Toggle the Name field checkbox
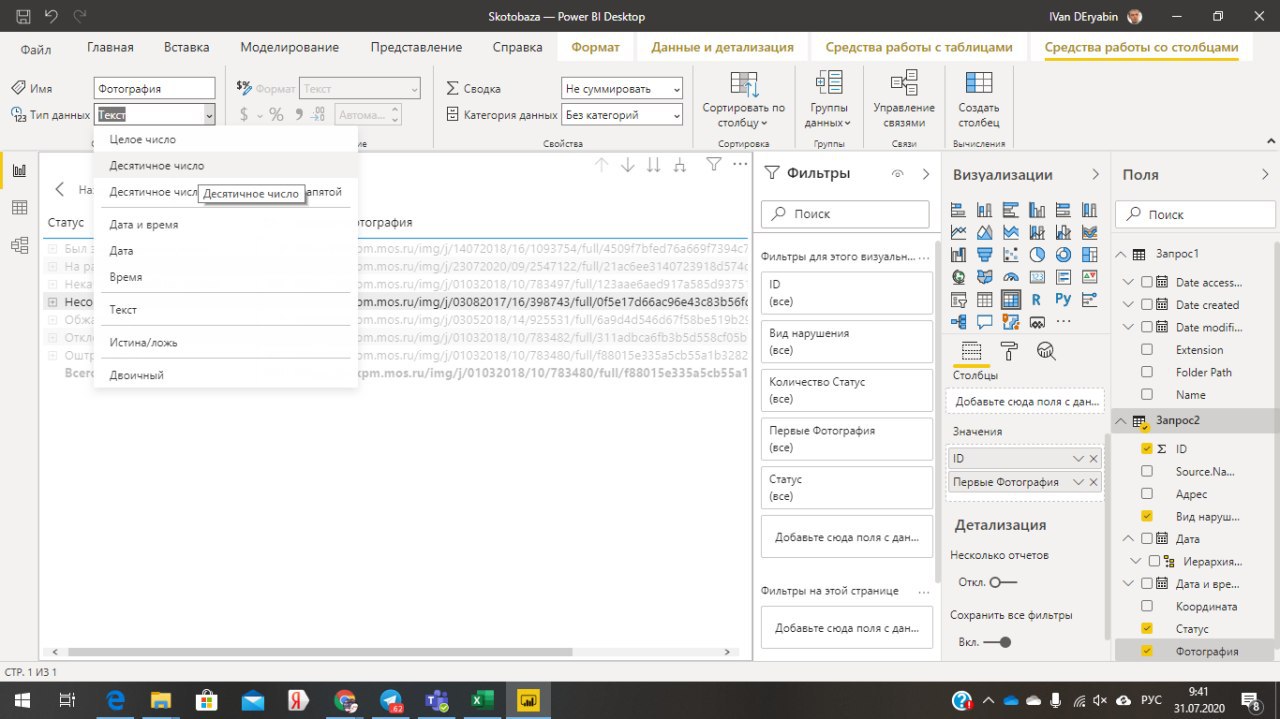 [1147, 395]
